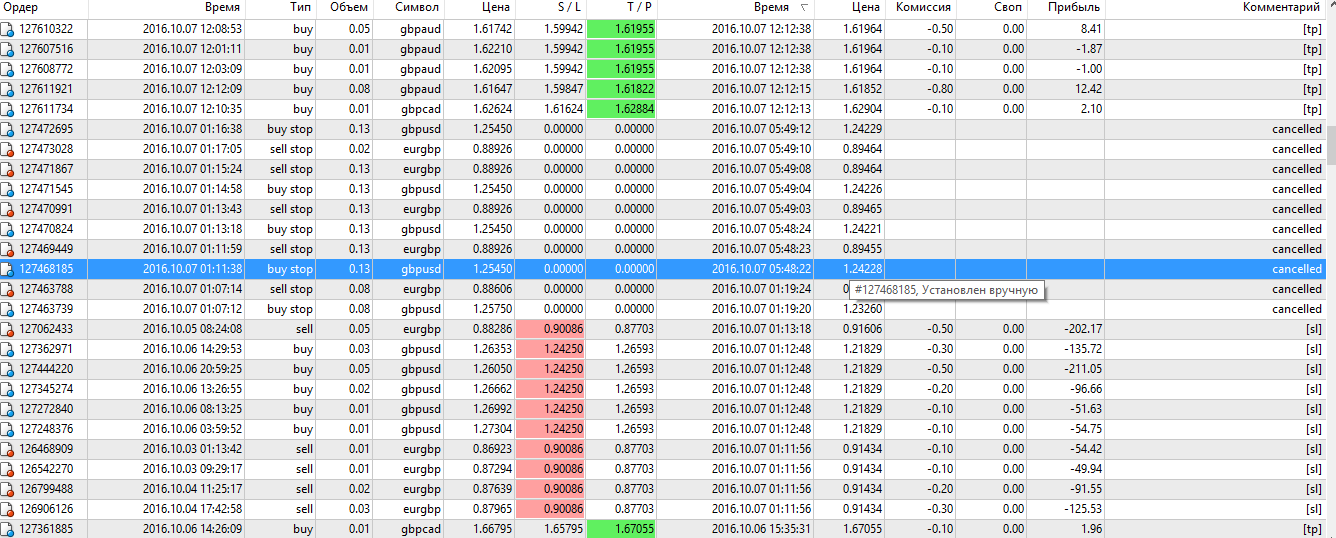The width and height of the screenshot is (1336, 538).
Task: Click the sell icon for order 126542270
Action: [x=8, y=469]
